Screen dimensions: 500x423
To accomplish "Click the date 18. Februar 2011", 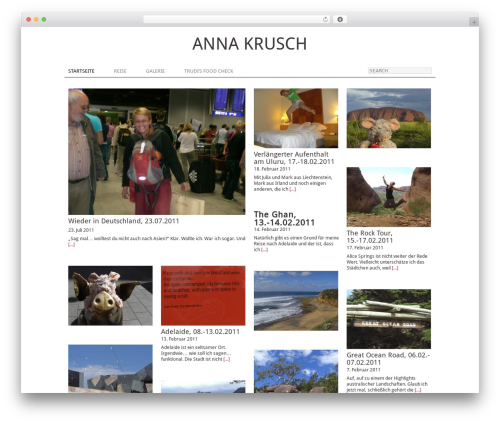I will pos(272,169).
